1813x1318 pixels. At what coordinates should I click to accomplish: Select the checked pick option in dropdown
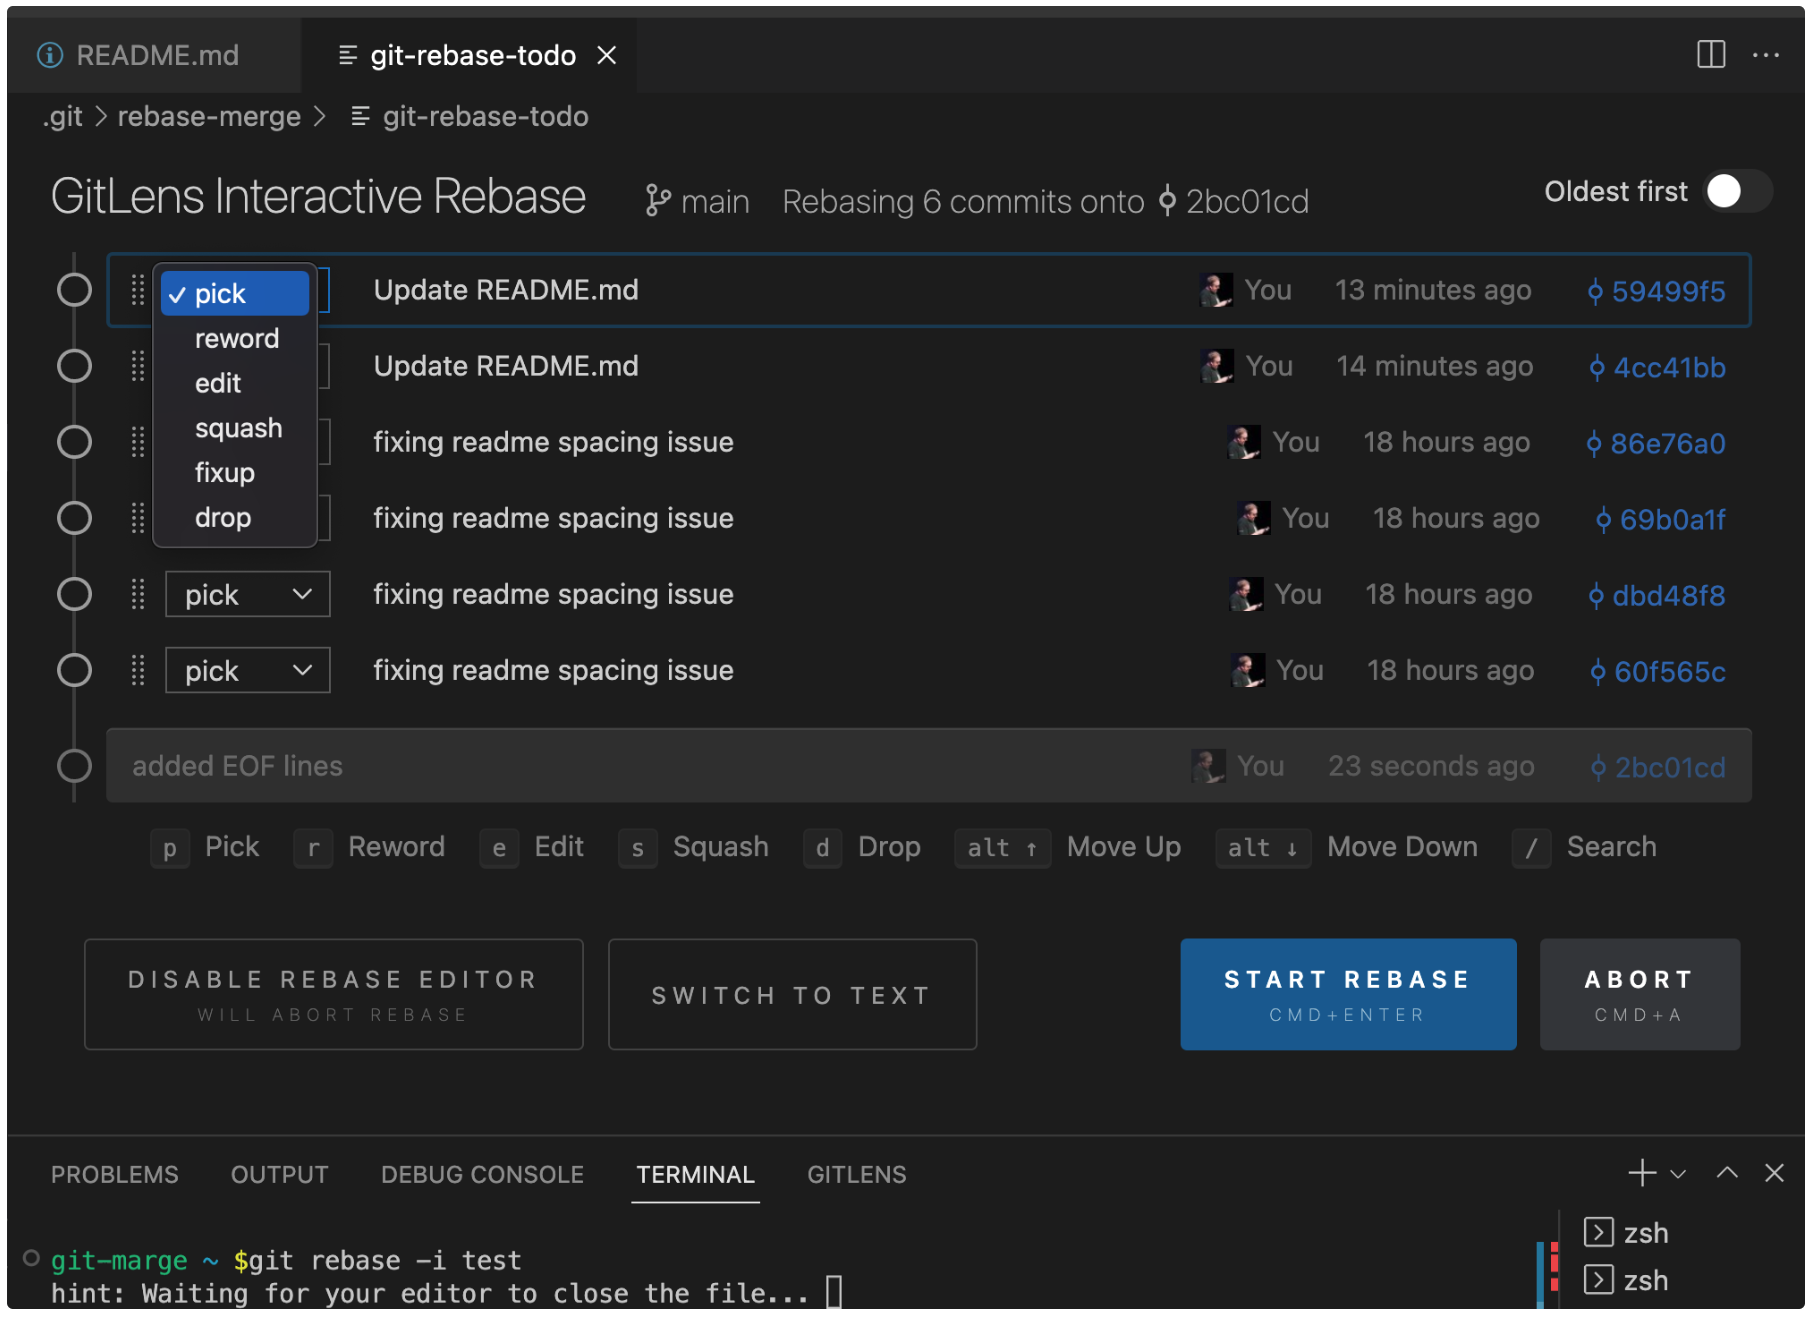click(x=235, y=293)
